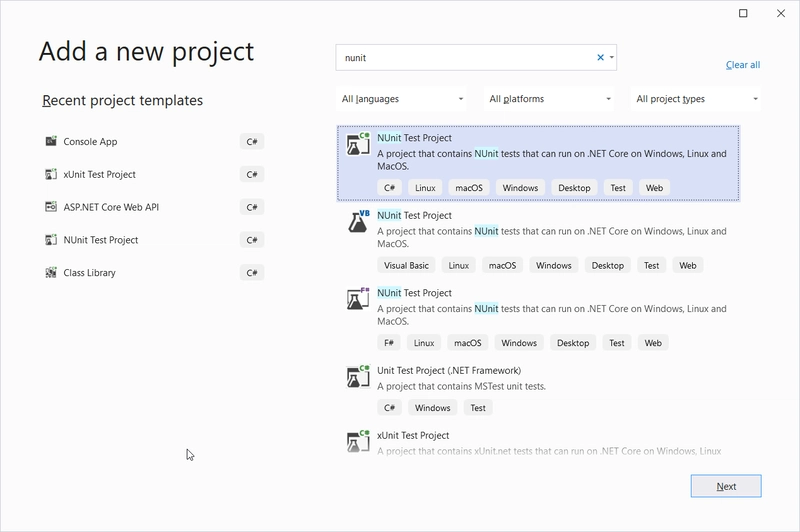Click the Console App template icon
Screen dimensions: 800x532
point(51,141)
